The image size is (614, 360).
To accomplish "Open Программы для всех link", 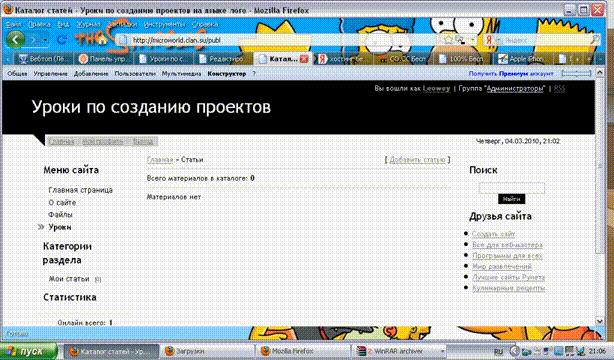I will point(507,255).
